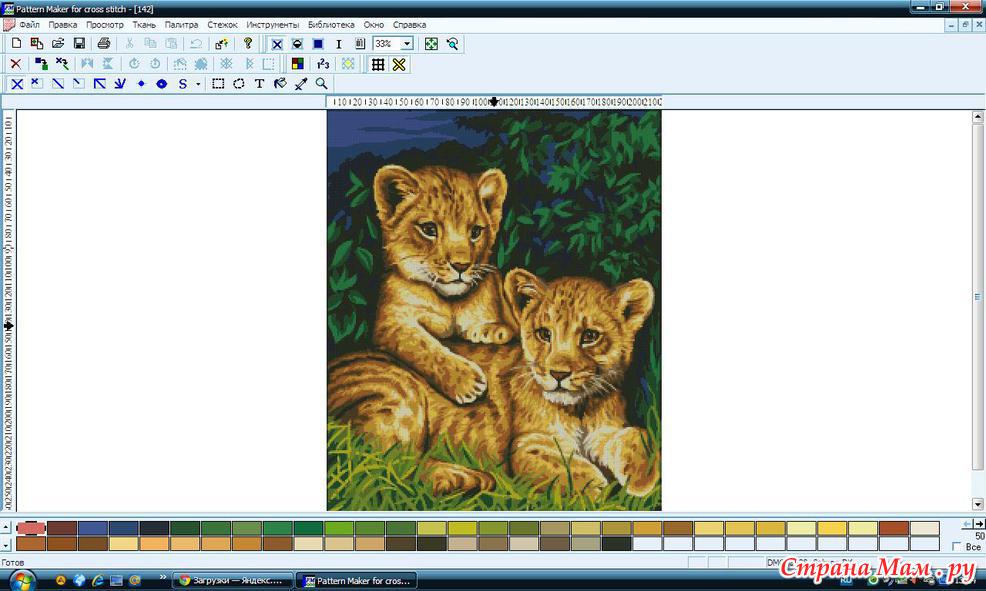This screenshot has width=986, height=591.
Task: Click vertical scrollbar down arrow
Action: tap(978, 504)
